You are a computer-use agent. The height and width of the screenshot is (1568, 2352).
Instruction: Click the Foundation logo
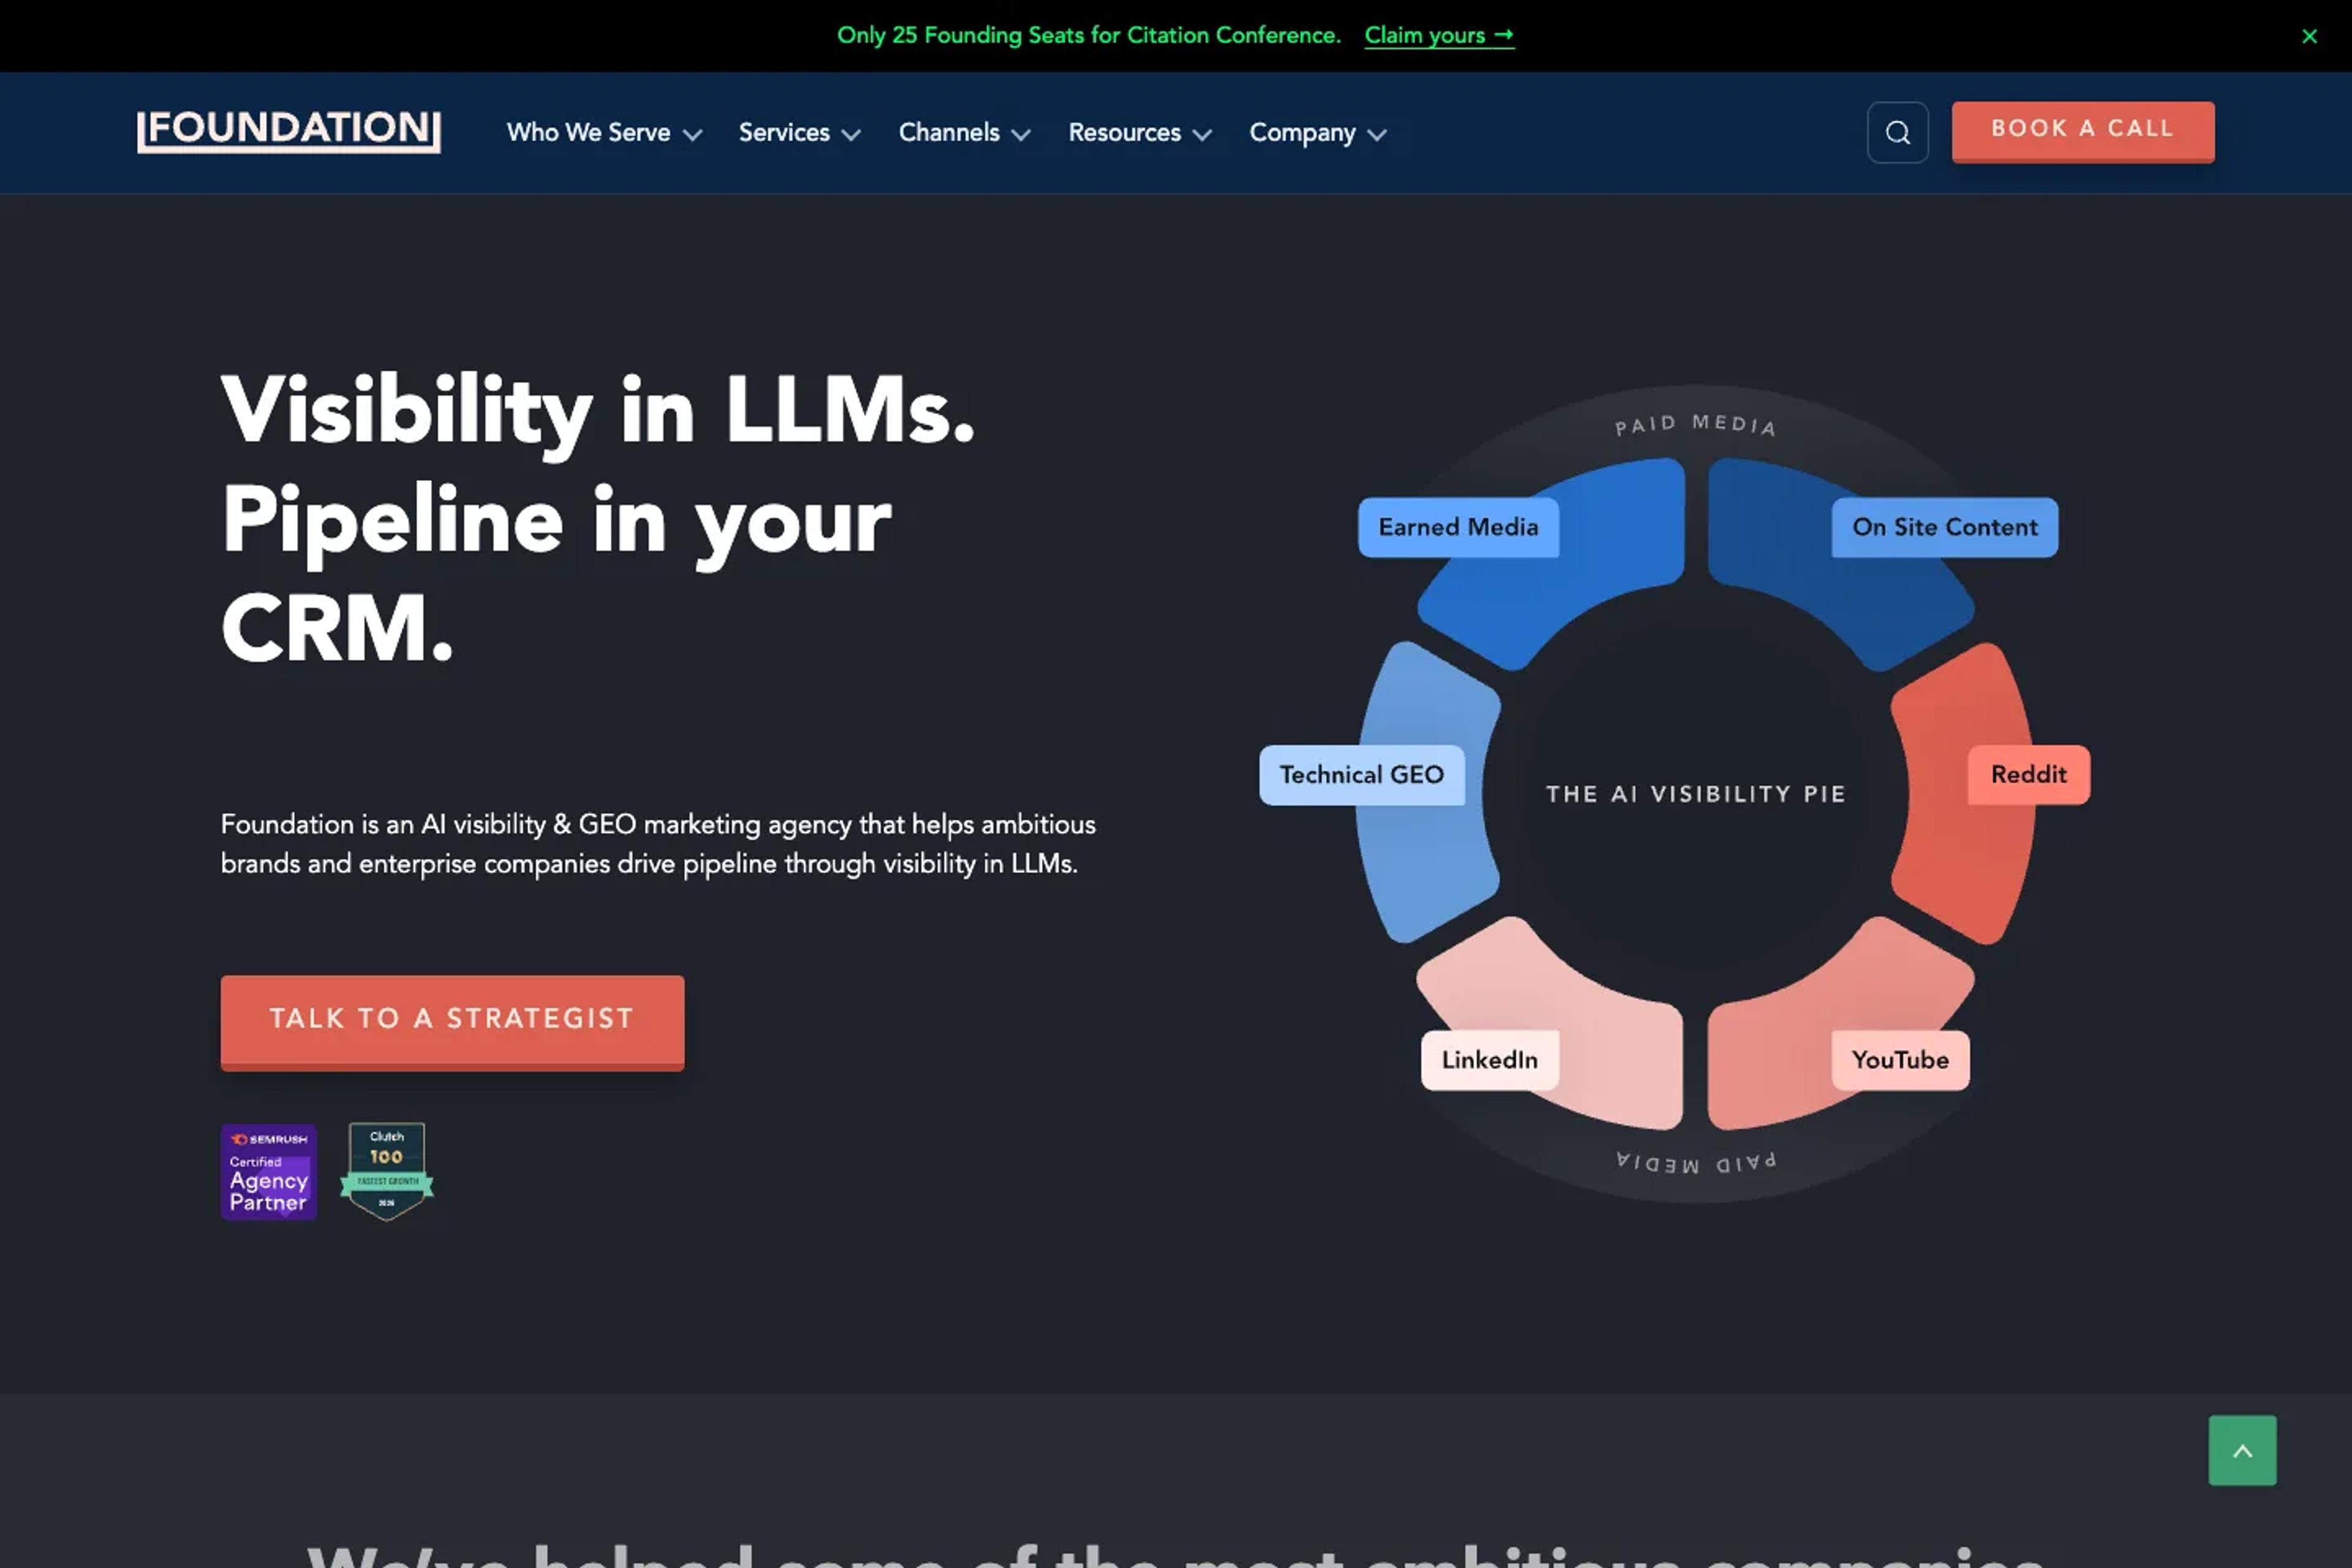[x=289, y=131]
